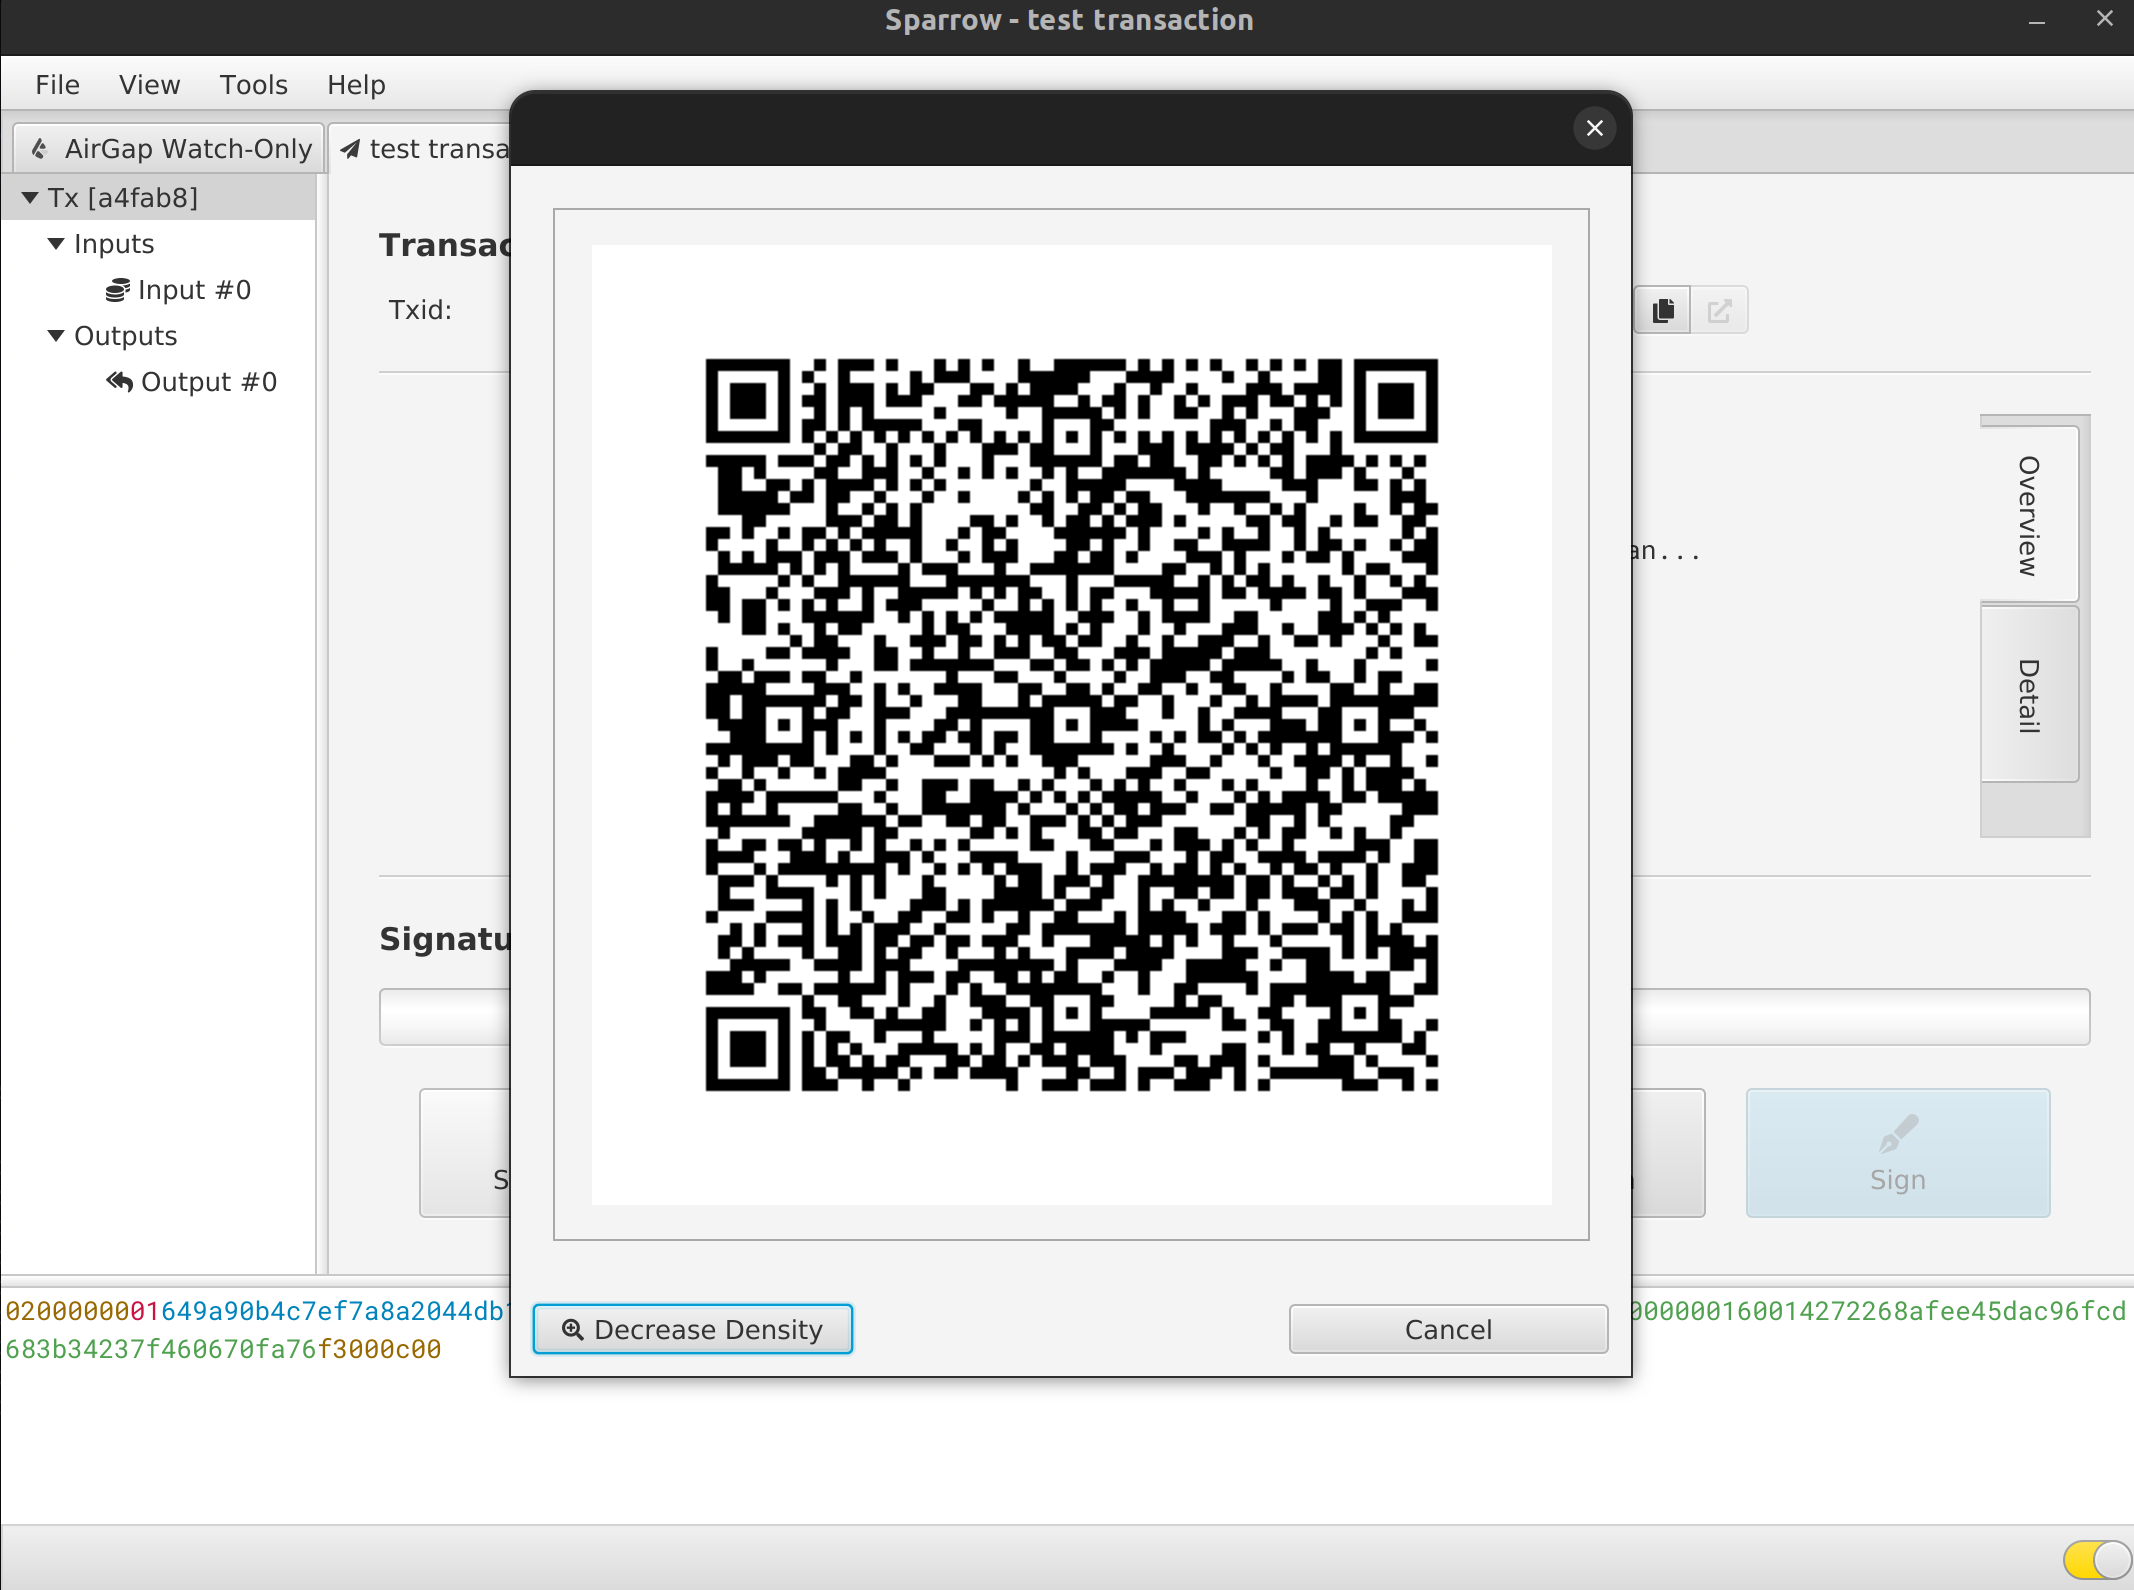This screenshot has height=1590, width=2134.
Task: Toggle the online connection switch
Action: tap(2096, 1558)
